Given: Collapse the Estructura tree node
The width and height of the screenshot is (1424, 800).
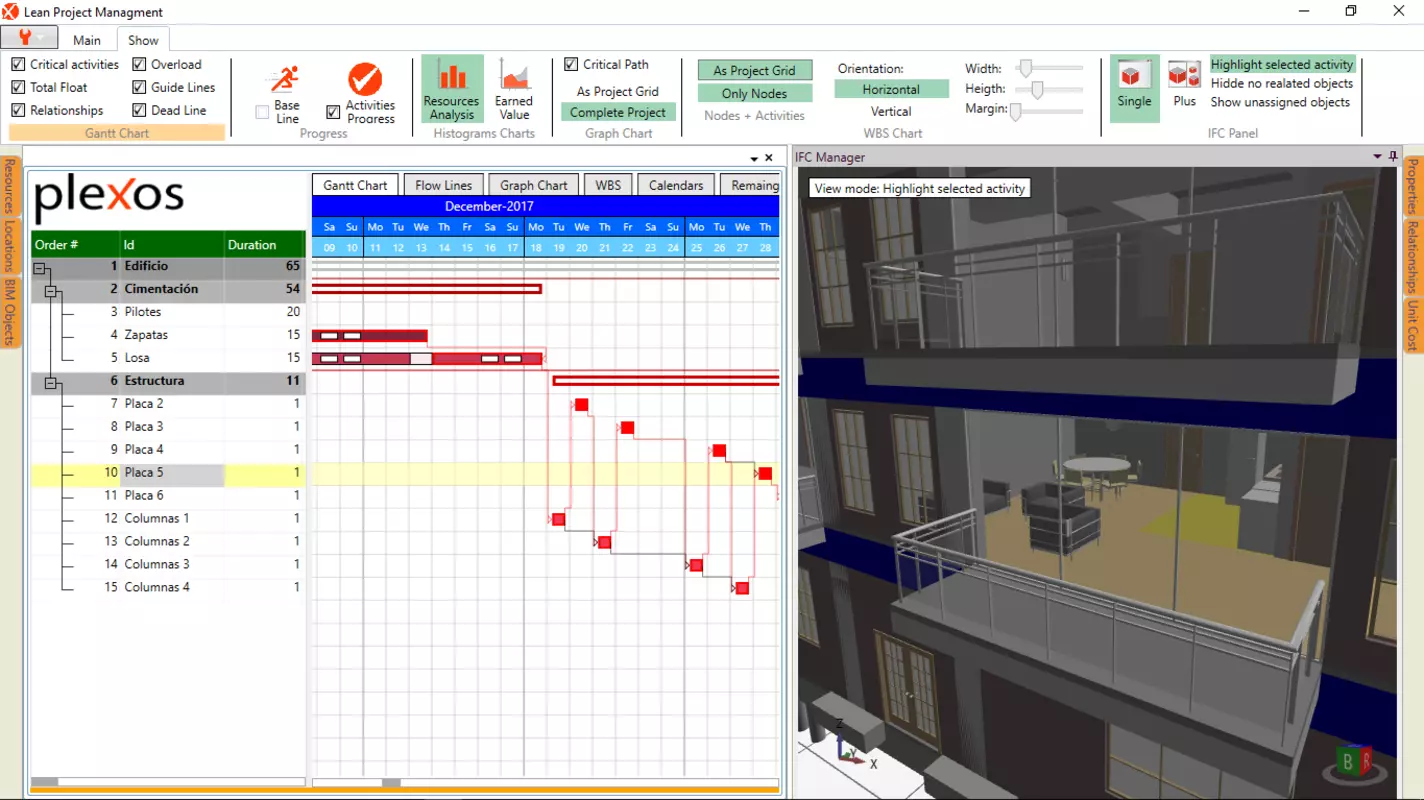Looking at the screenshot, I should [x=52, y=382].
